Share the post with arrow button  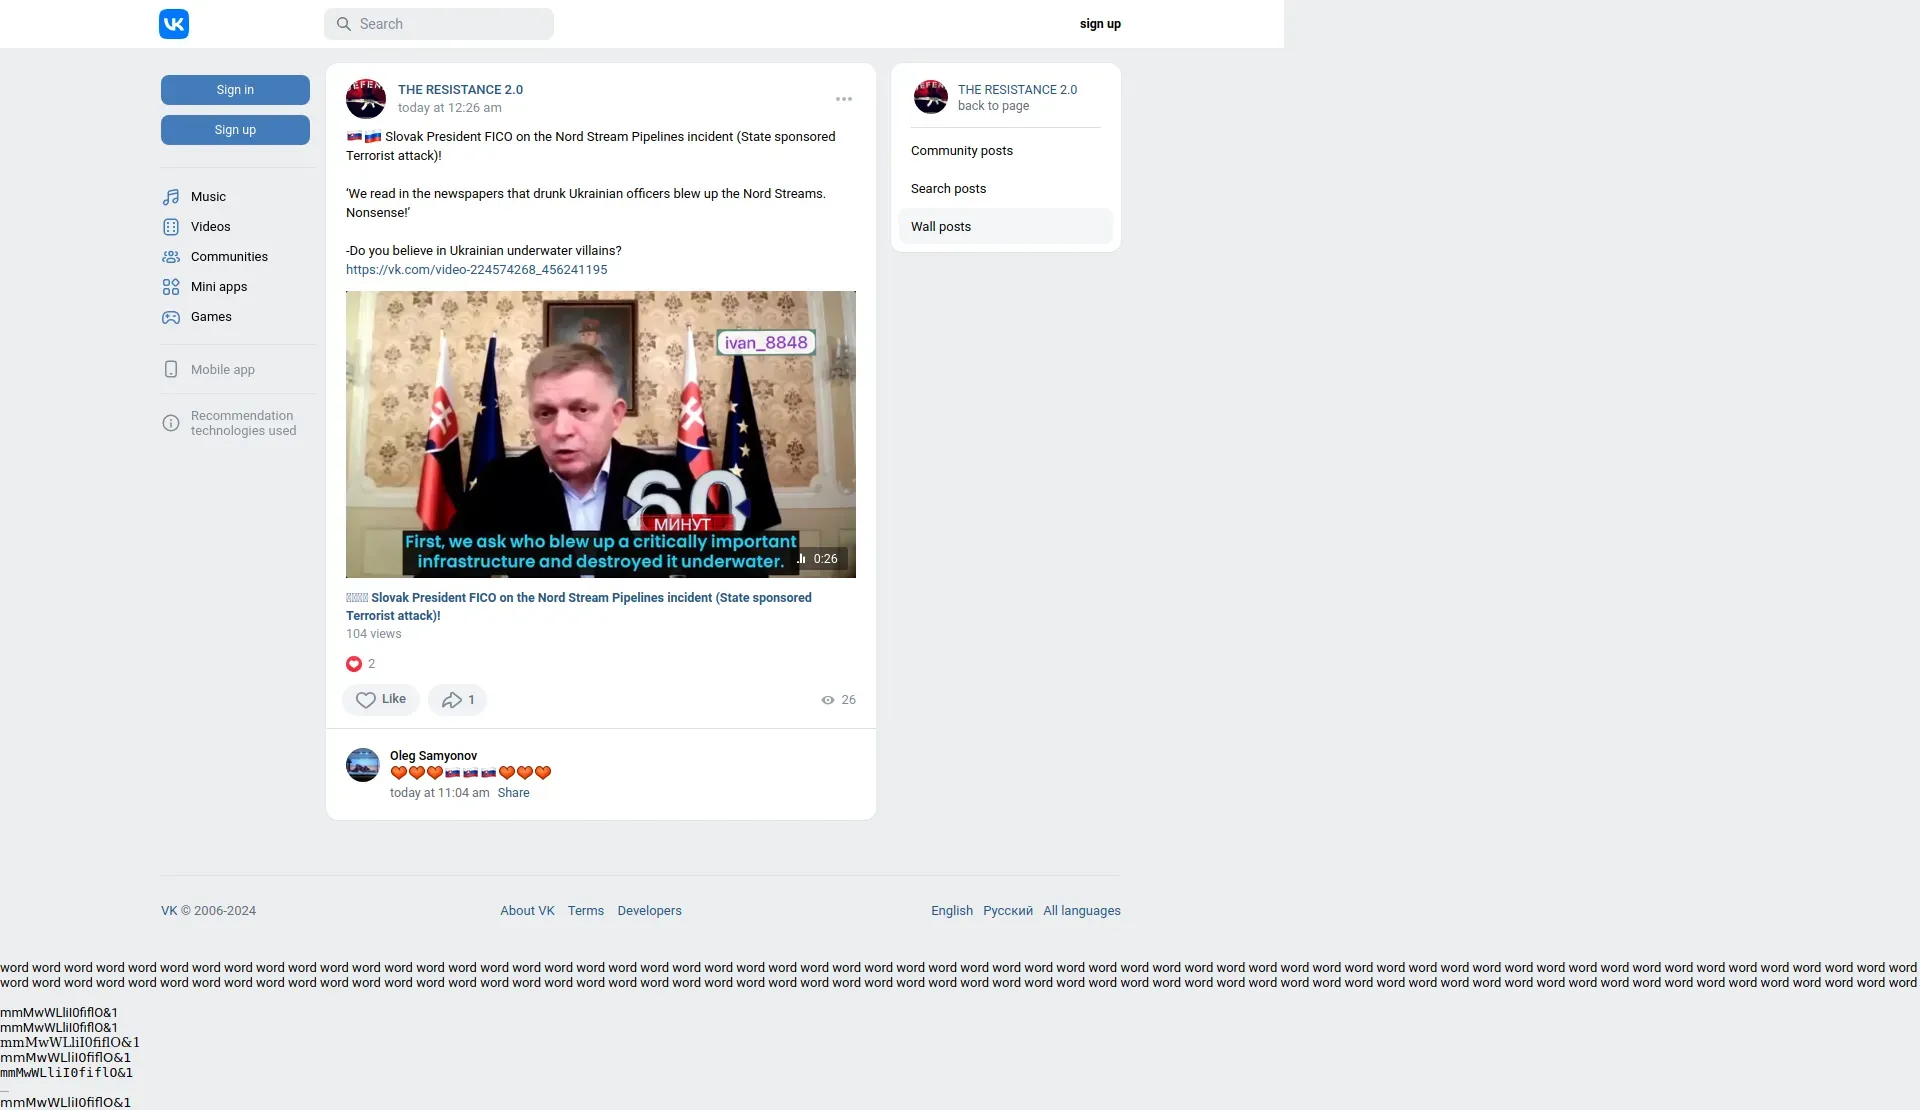(457, 700)
